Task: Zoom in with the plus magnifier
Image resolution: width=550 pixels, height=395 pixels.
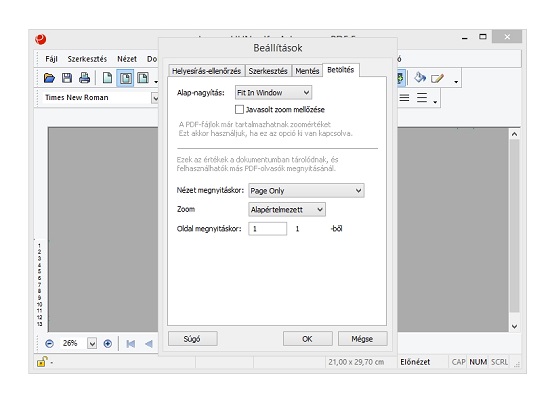Action: (x=108, y=344)
